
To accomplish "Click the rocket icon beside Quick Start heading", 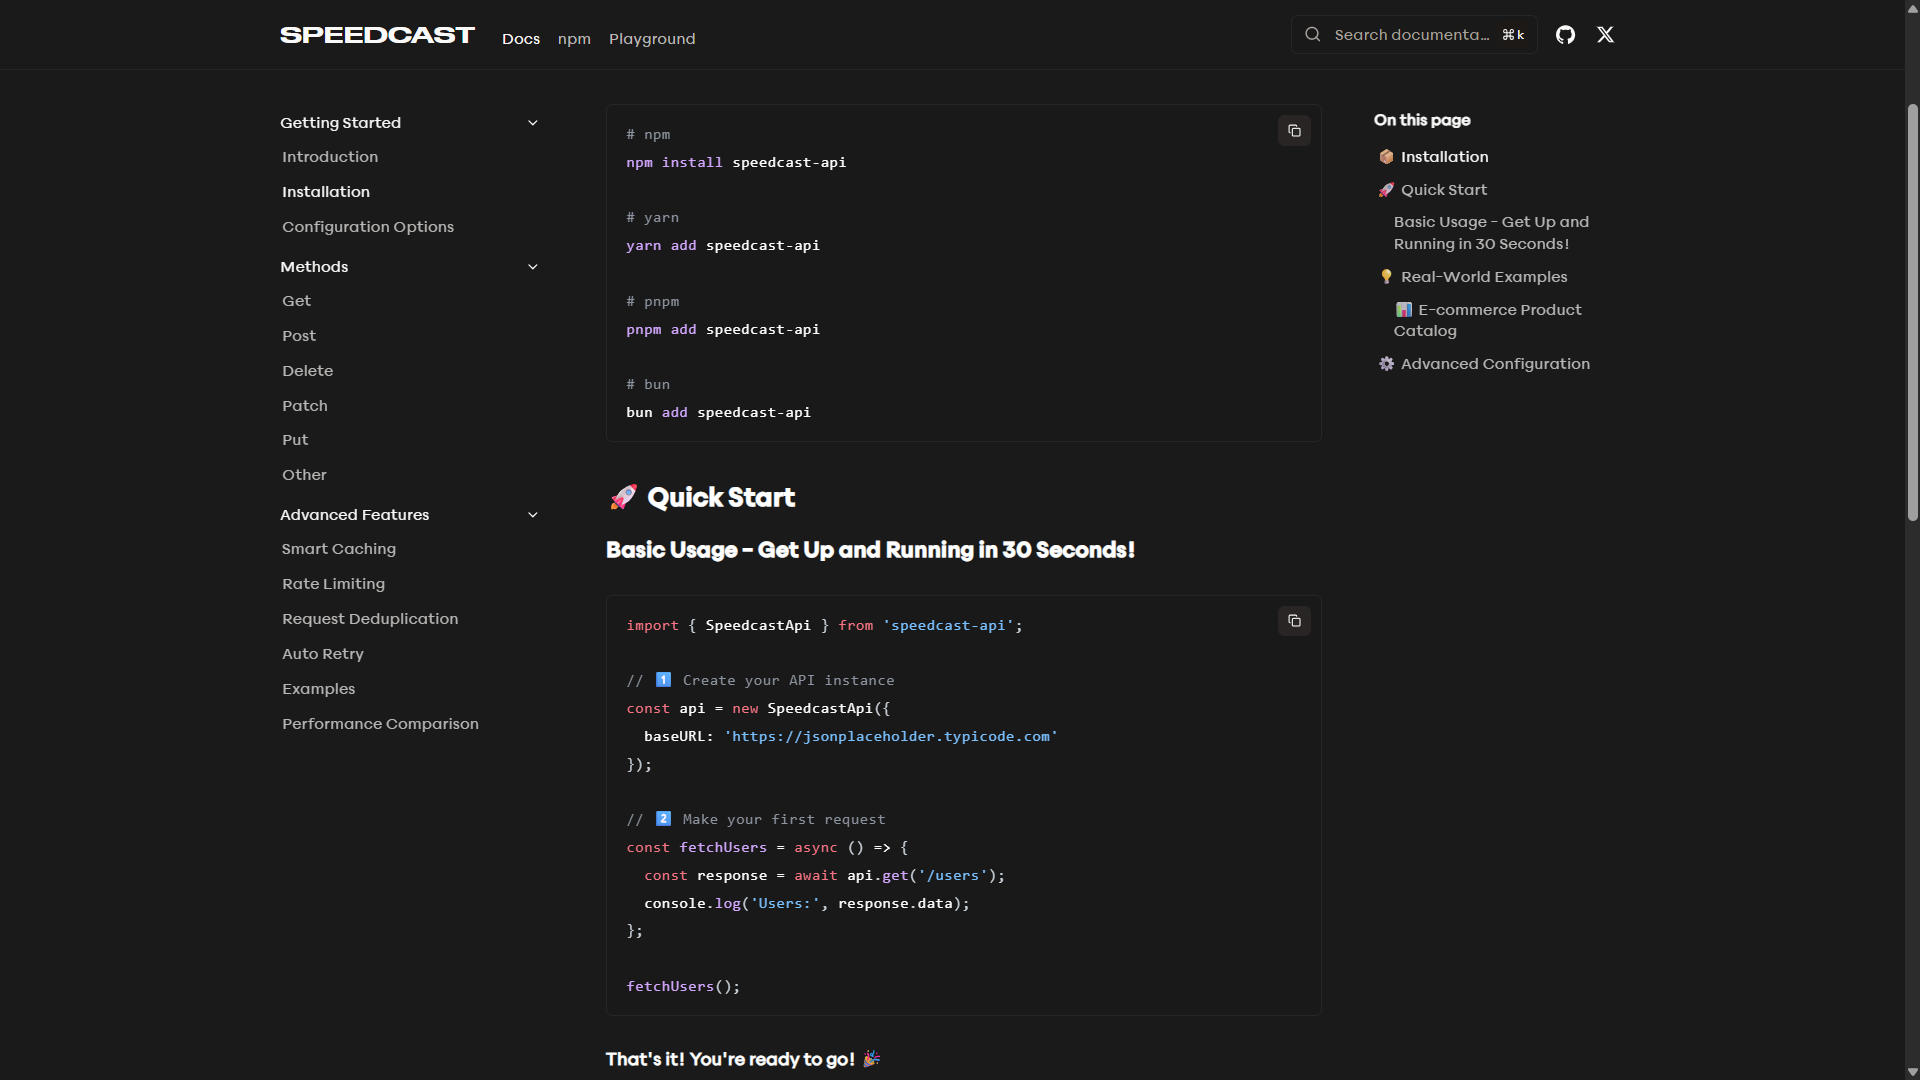I will tap(623, 497).
